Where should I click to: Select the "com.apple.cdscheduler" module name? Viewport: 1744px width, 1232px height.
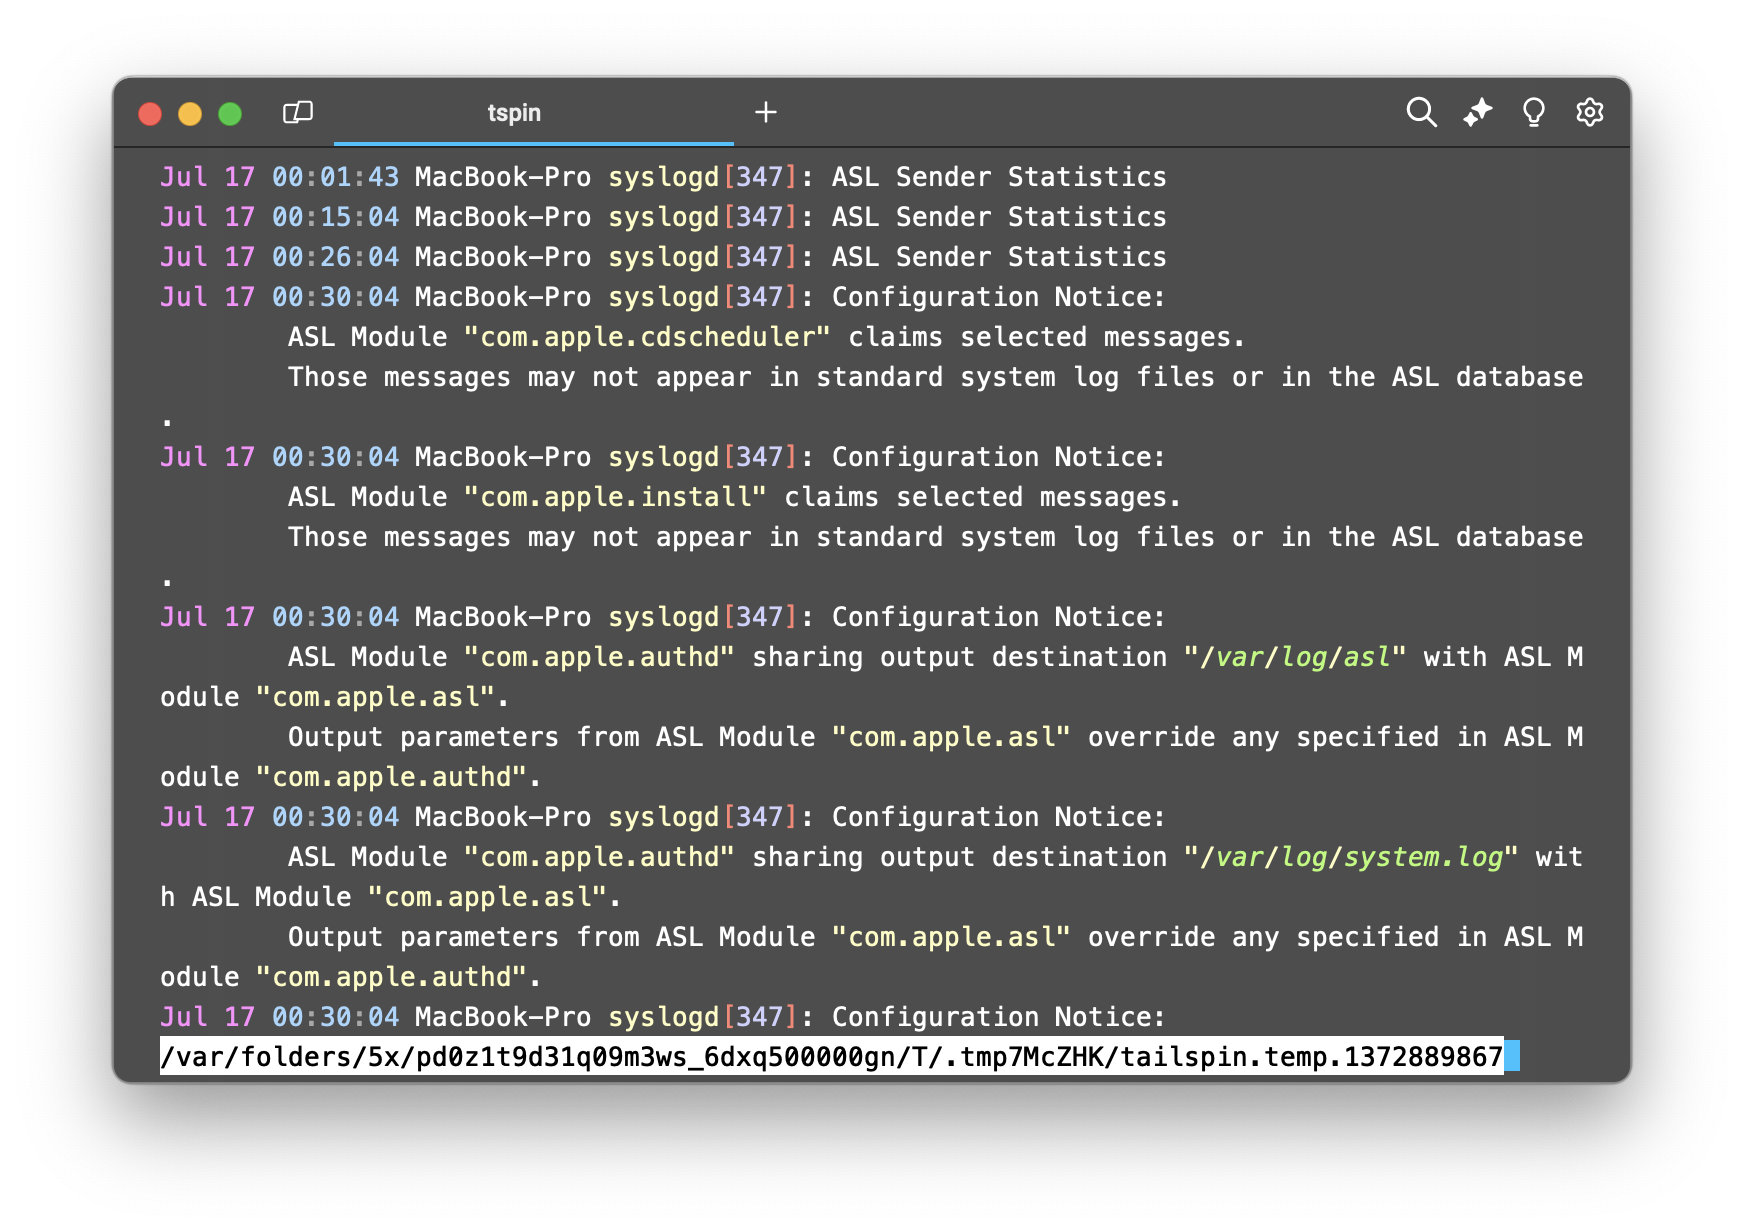pos(647,337)
